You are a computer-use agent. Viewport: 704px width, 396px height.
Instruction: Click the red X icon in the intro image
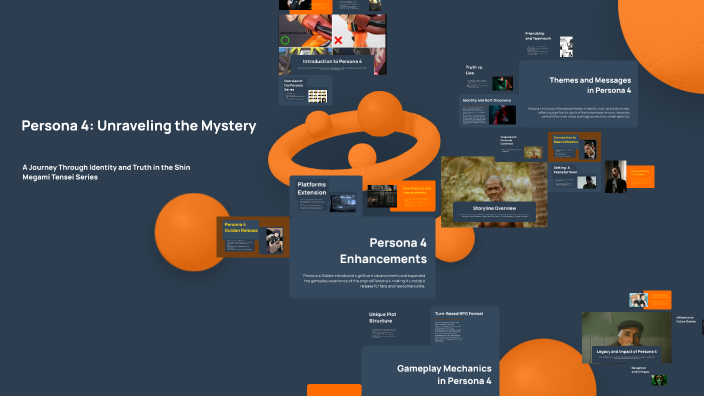point(338,40)
